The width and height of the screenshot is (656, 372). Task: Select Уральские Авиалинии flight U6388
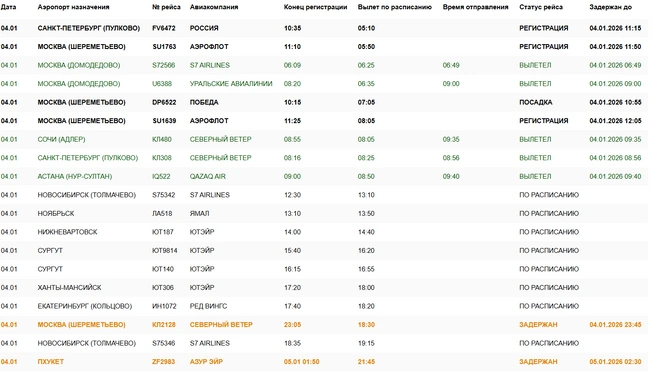coord(324,84)
